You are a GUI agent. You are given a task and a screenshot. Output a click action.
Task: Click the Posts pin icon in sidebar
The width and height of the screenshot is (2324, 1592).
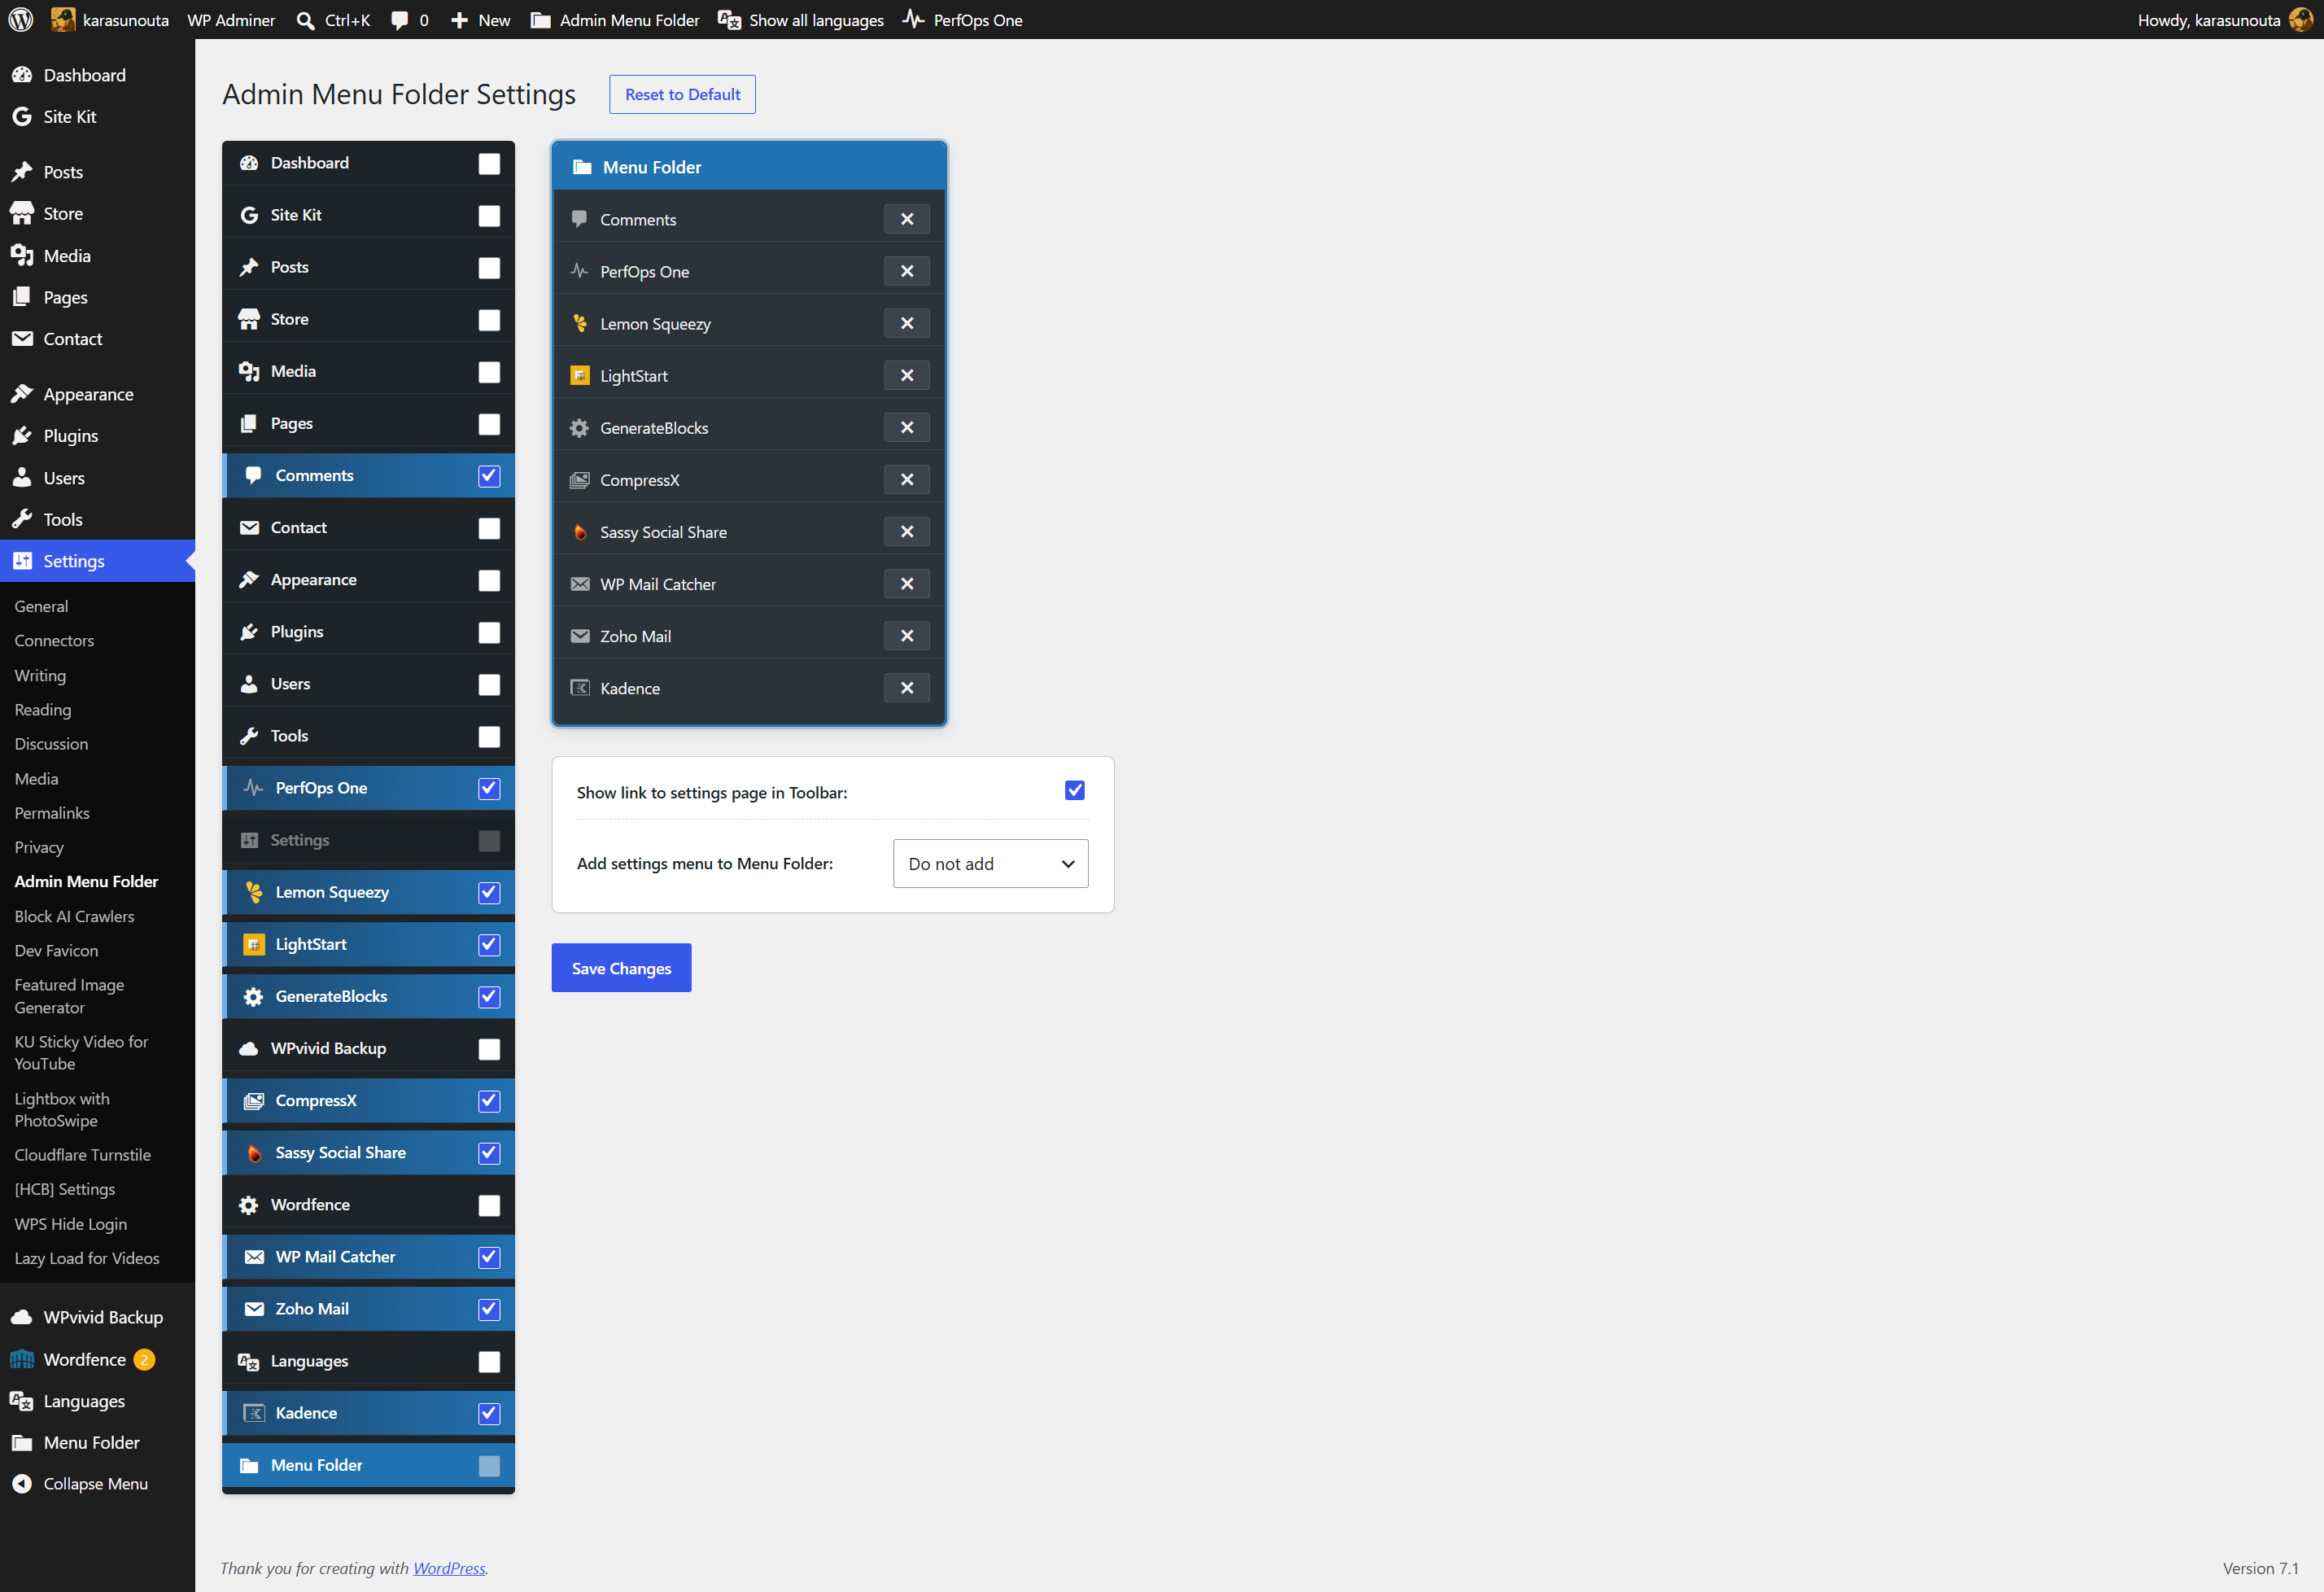(22, 172)
